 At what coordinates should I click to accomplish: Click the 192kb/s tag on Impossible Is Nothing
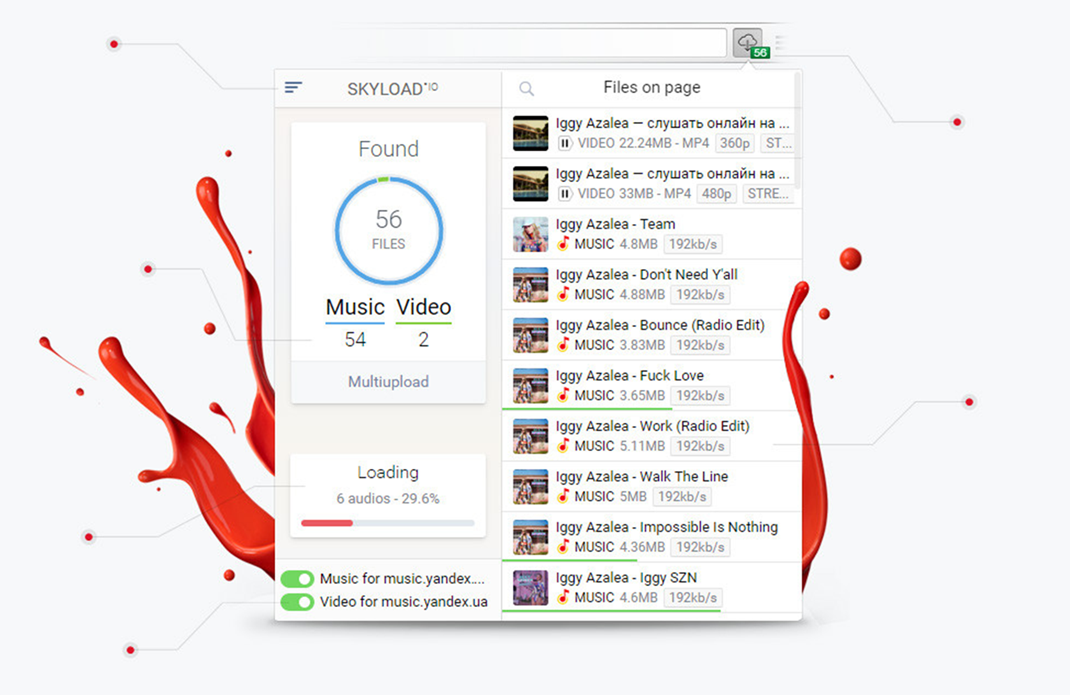pos(700,547)
